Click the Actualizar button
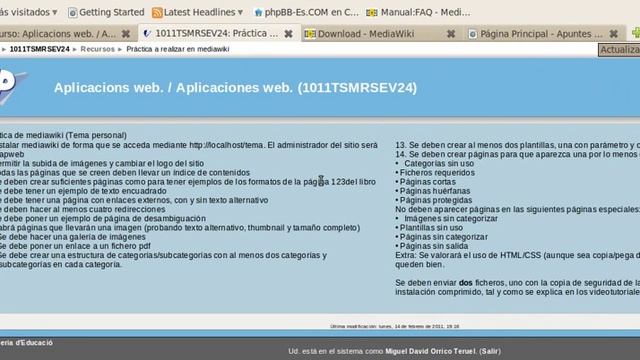Image resolution: width=640 pixels, height=360 pixels. [x=619, y=50]
